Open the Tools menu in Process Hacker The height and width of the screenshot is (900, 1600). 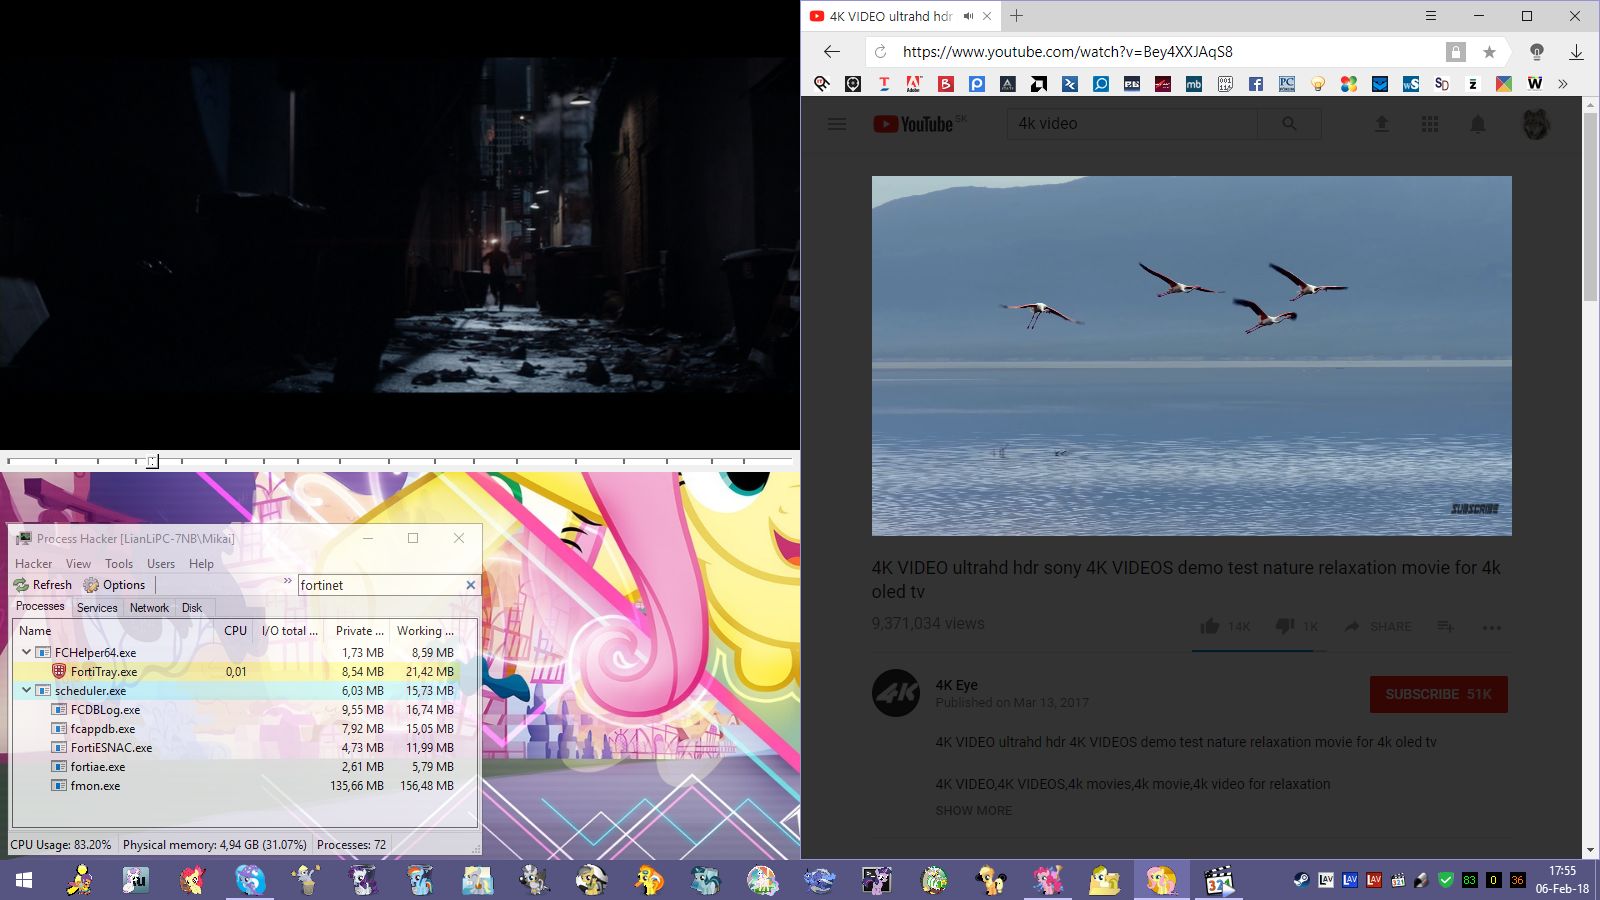click(119, 564)
